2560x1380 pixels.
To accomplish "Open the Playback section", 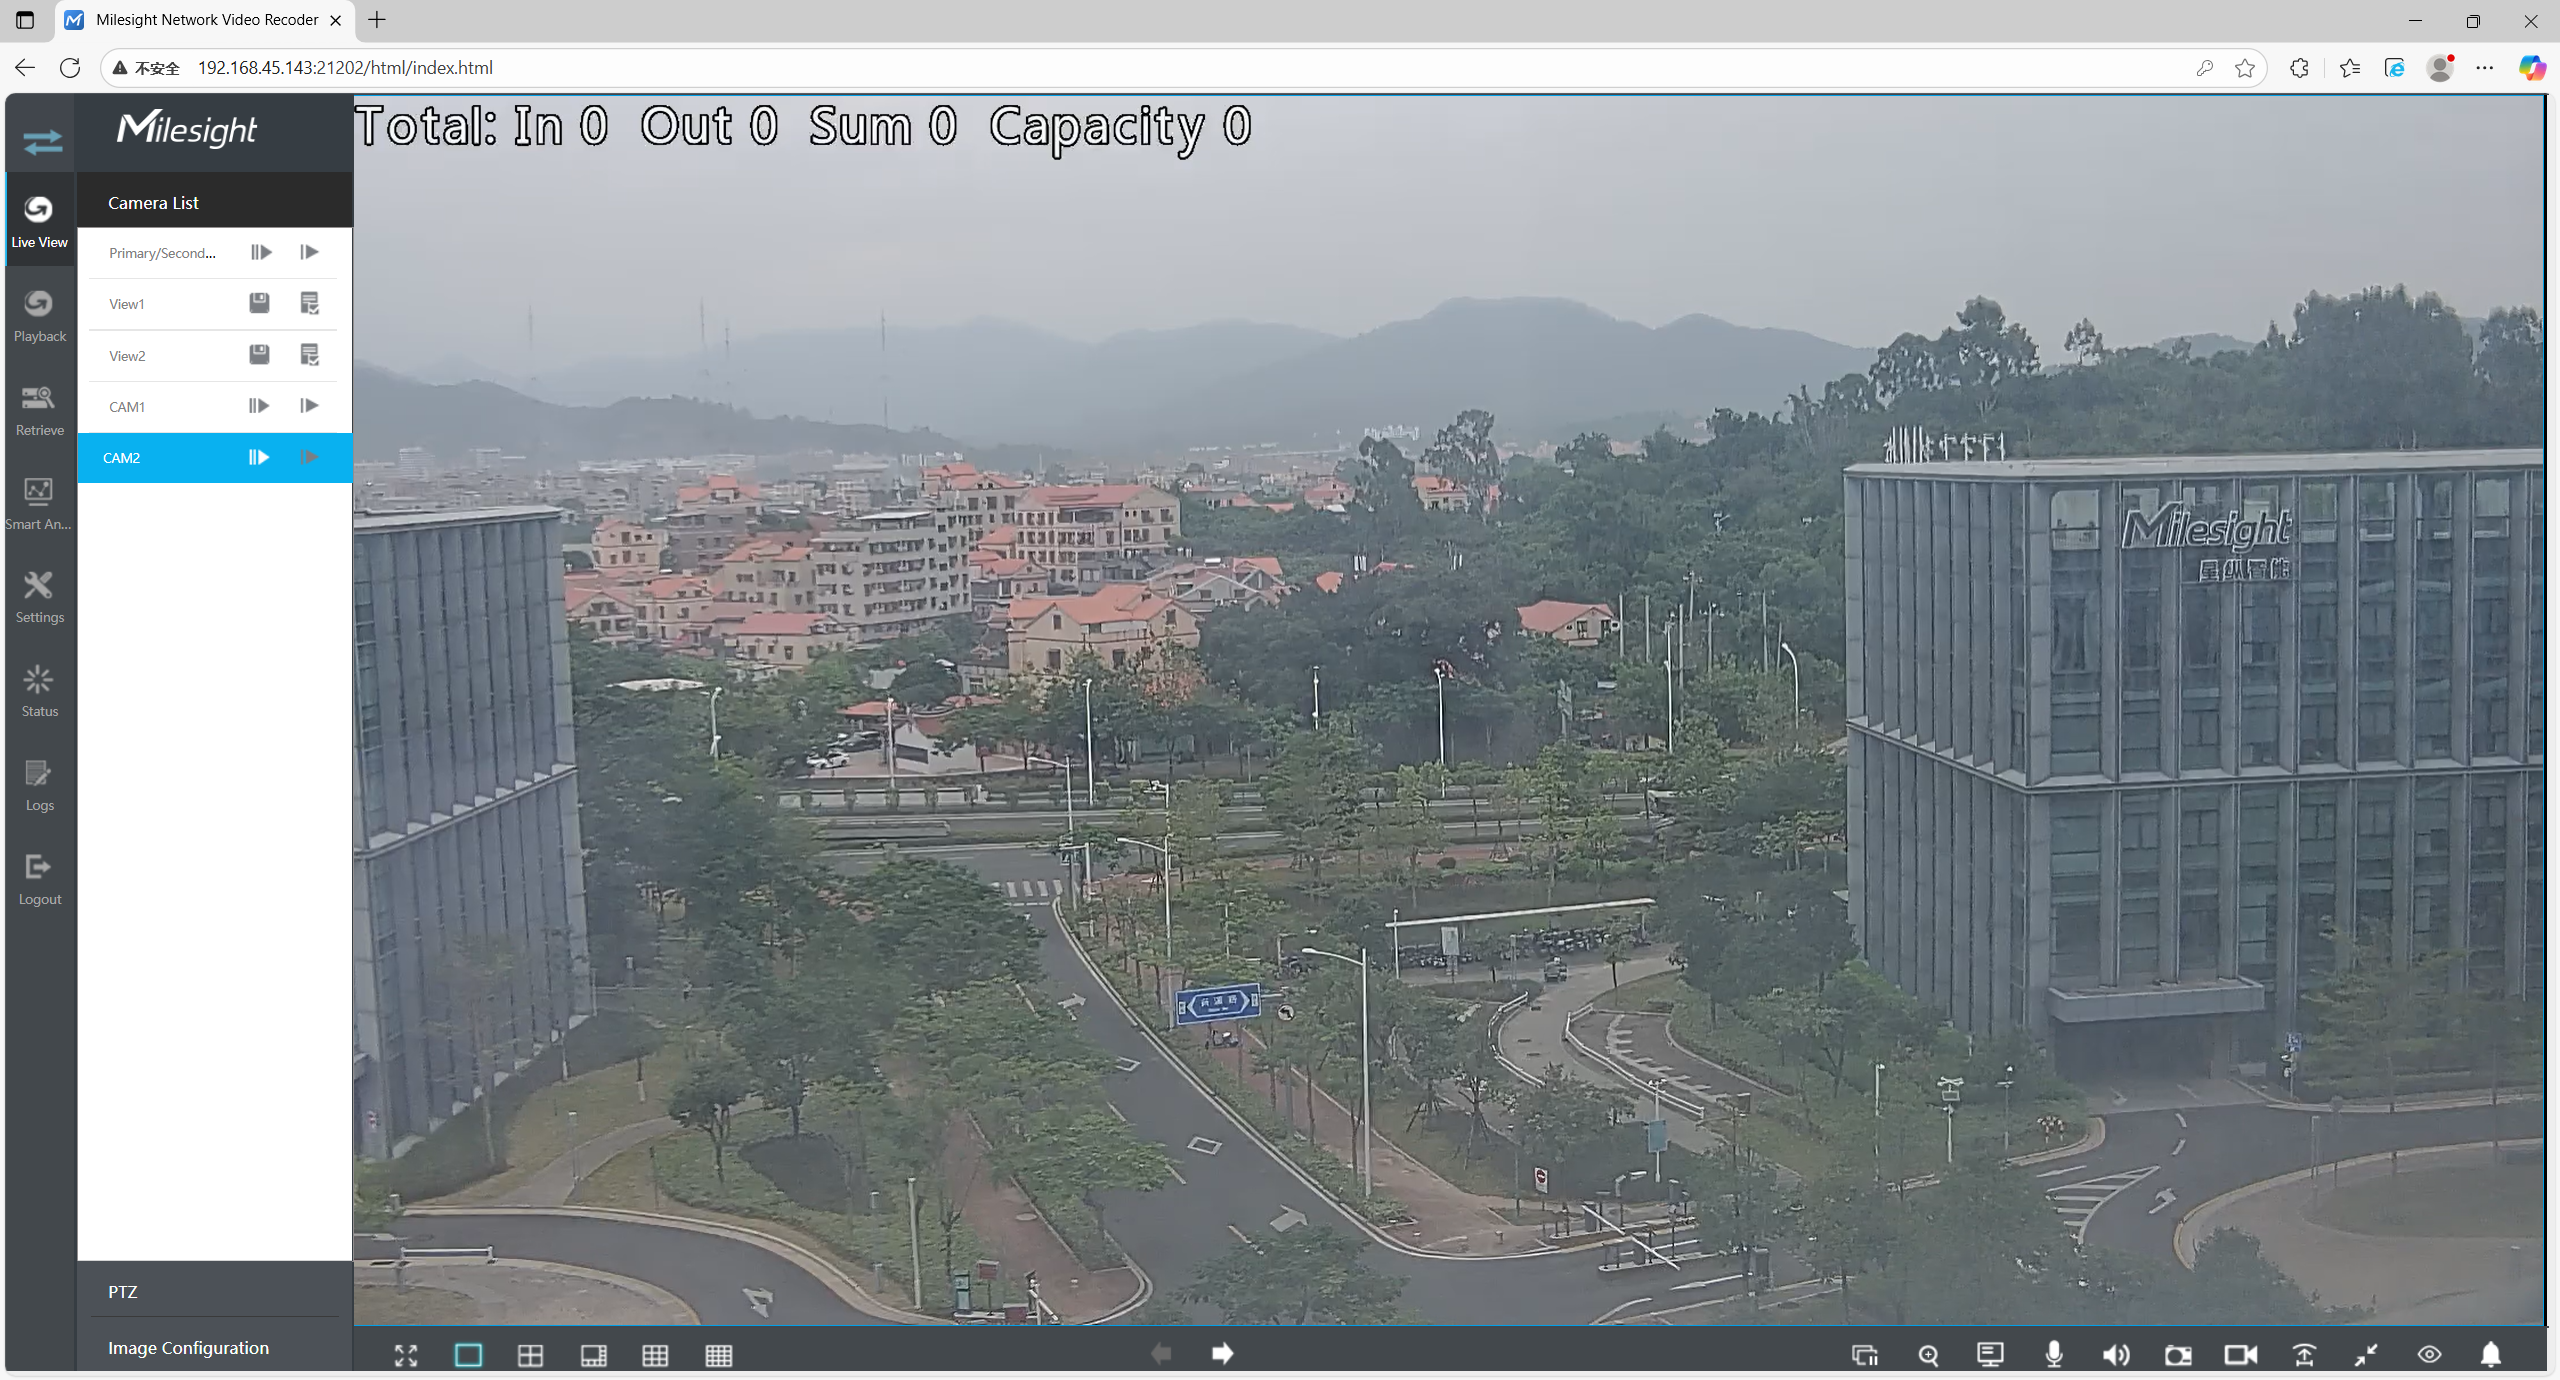I will 39,314.
